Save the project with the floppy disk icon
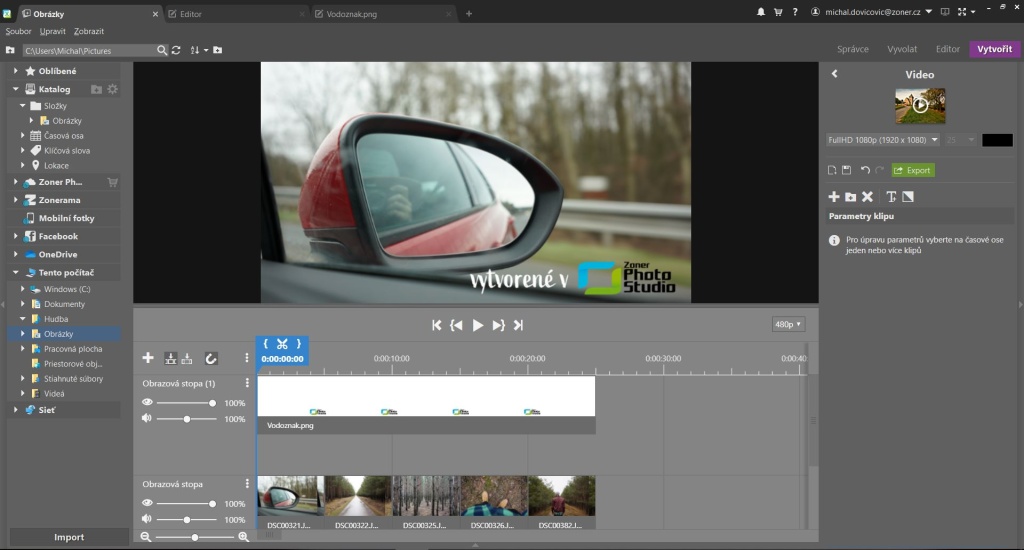Image resolution: width=1024 pixels, height=550 pixels. (x=846, y=170)
